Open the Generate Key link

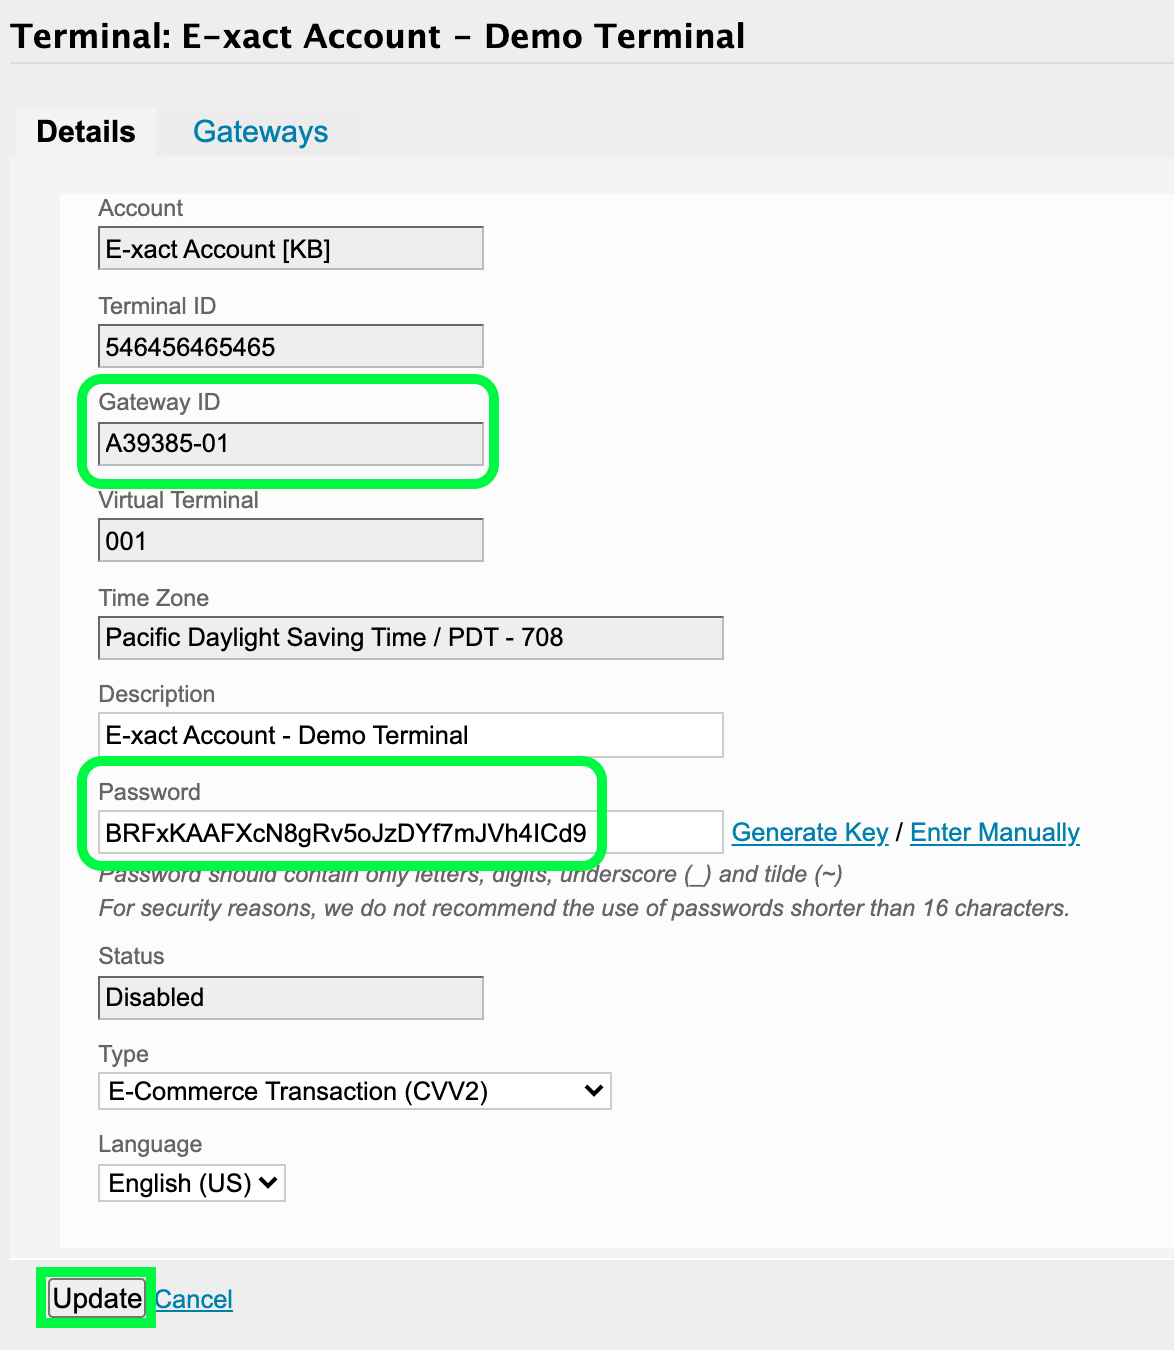pos(810,831)
